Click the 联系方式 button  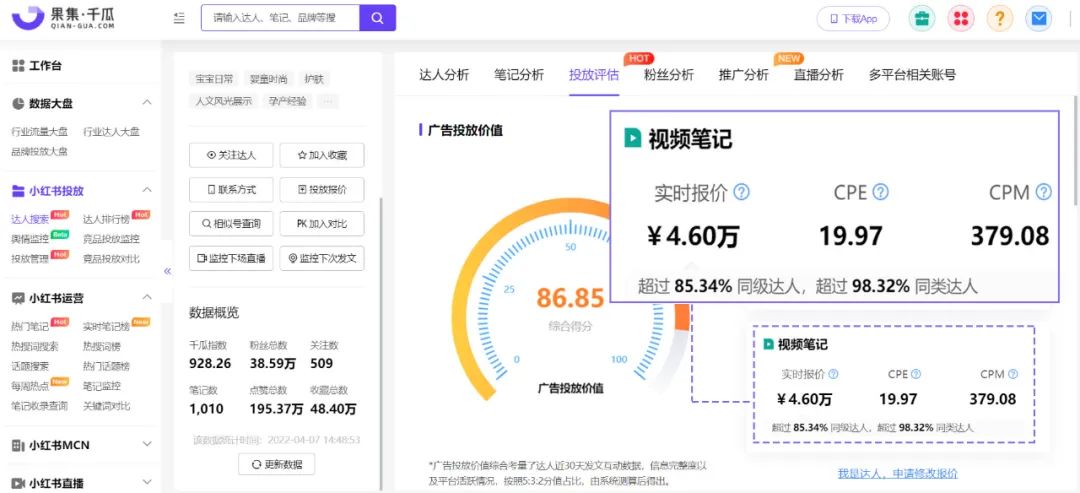click(x=231, y=190)
